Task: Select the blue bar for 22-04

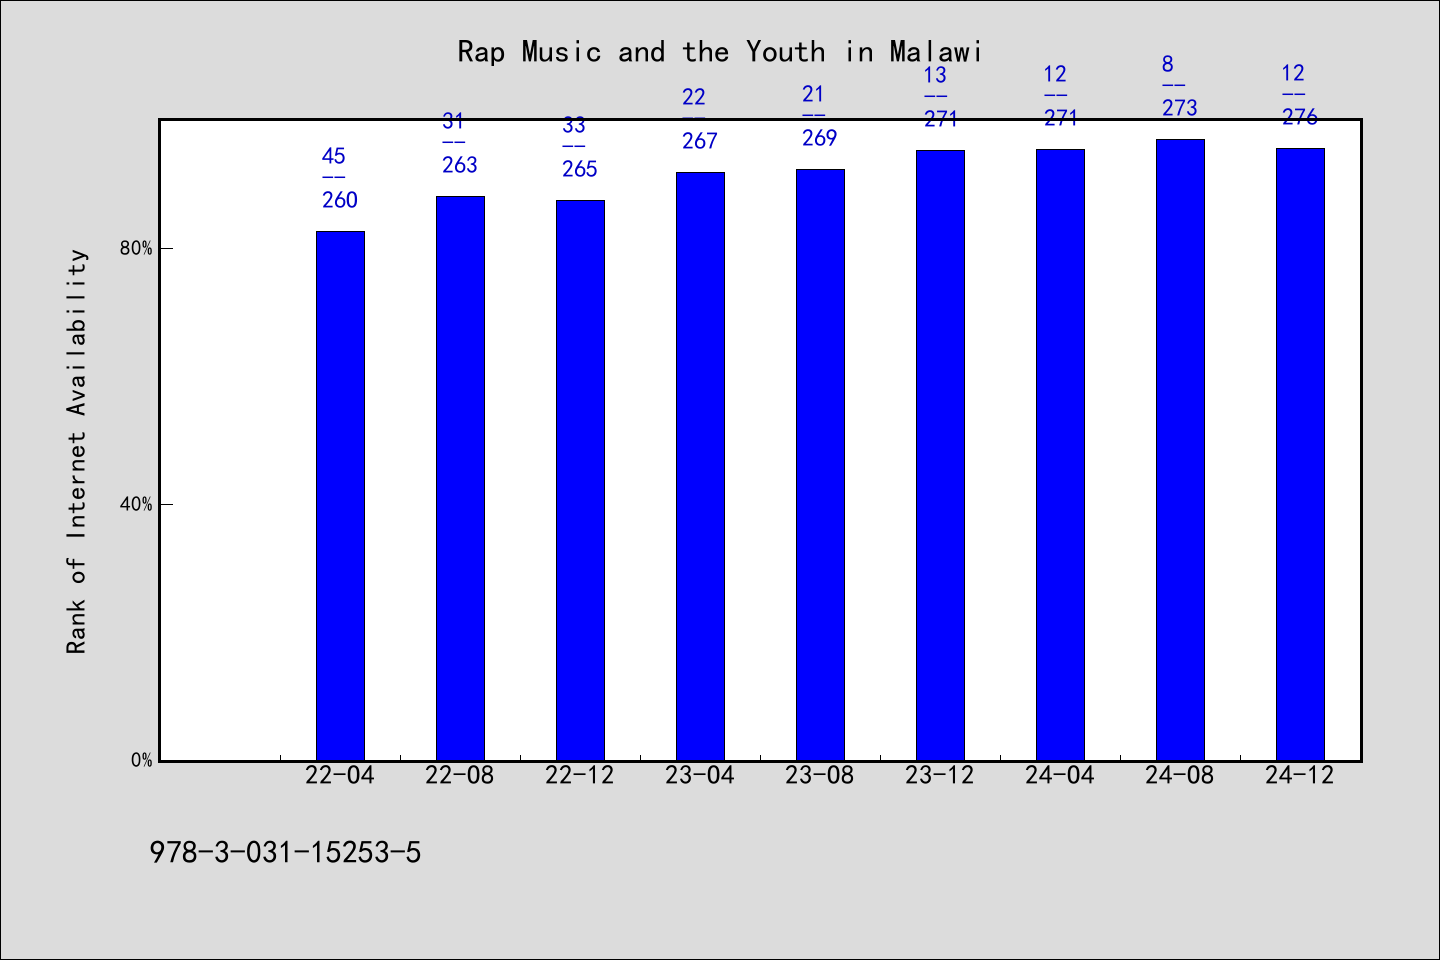Action: [340, 496]
